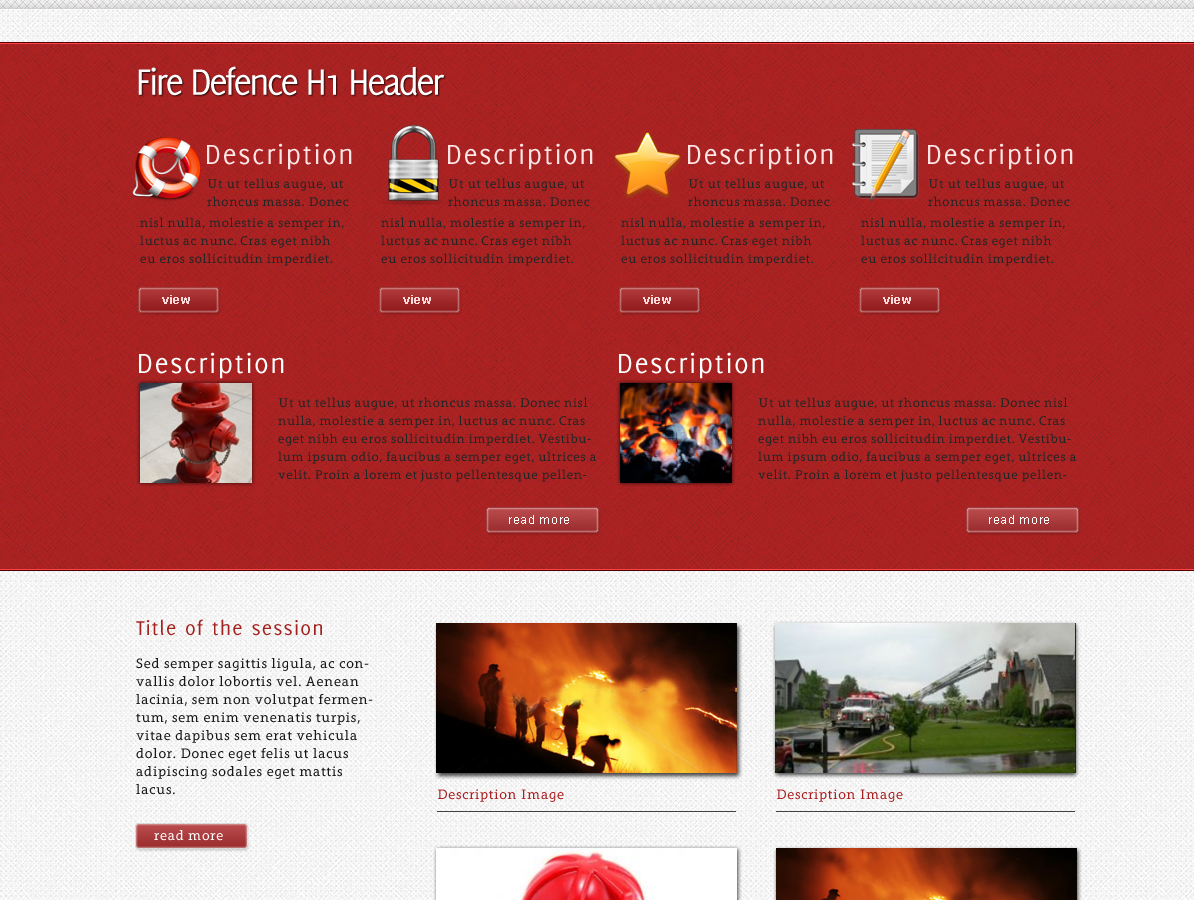Open the red firefighter helmet image

586,874
